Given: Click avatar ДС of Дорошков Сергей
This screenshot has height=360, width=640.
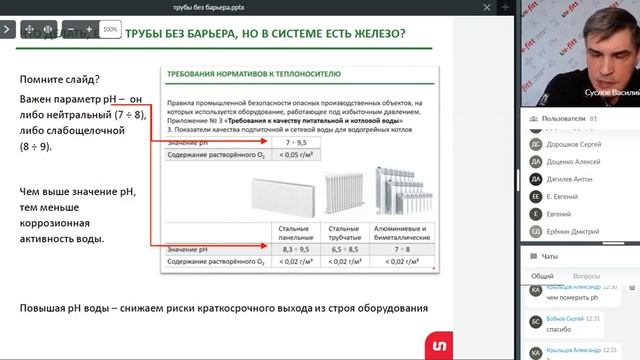Looking at the screenshot, I should (536, 144).
